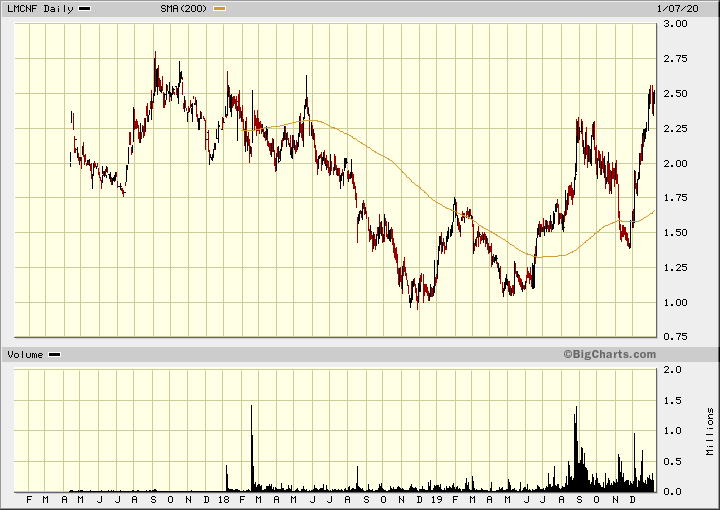This screenshot has width=720, height=510.
Task: Click the 0.0 volume axis label
Action: (x=673, y=491)
